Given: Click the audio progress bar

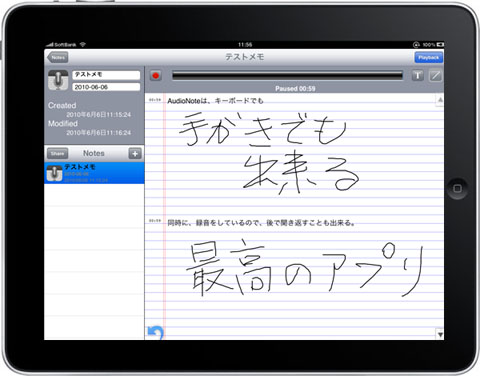Looking at the screenshot, I should point(287,76).
